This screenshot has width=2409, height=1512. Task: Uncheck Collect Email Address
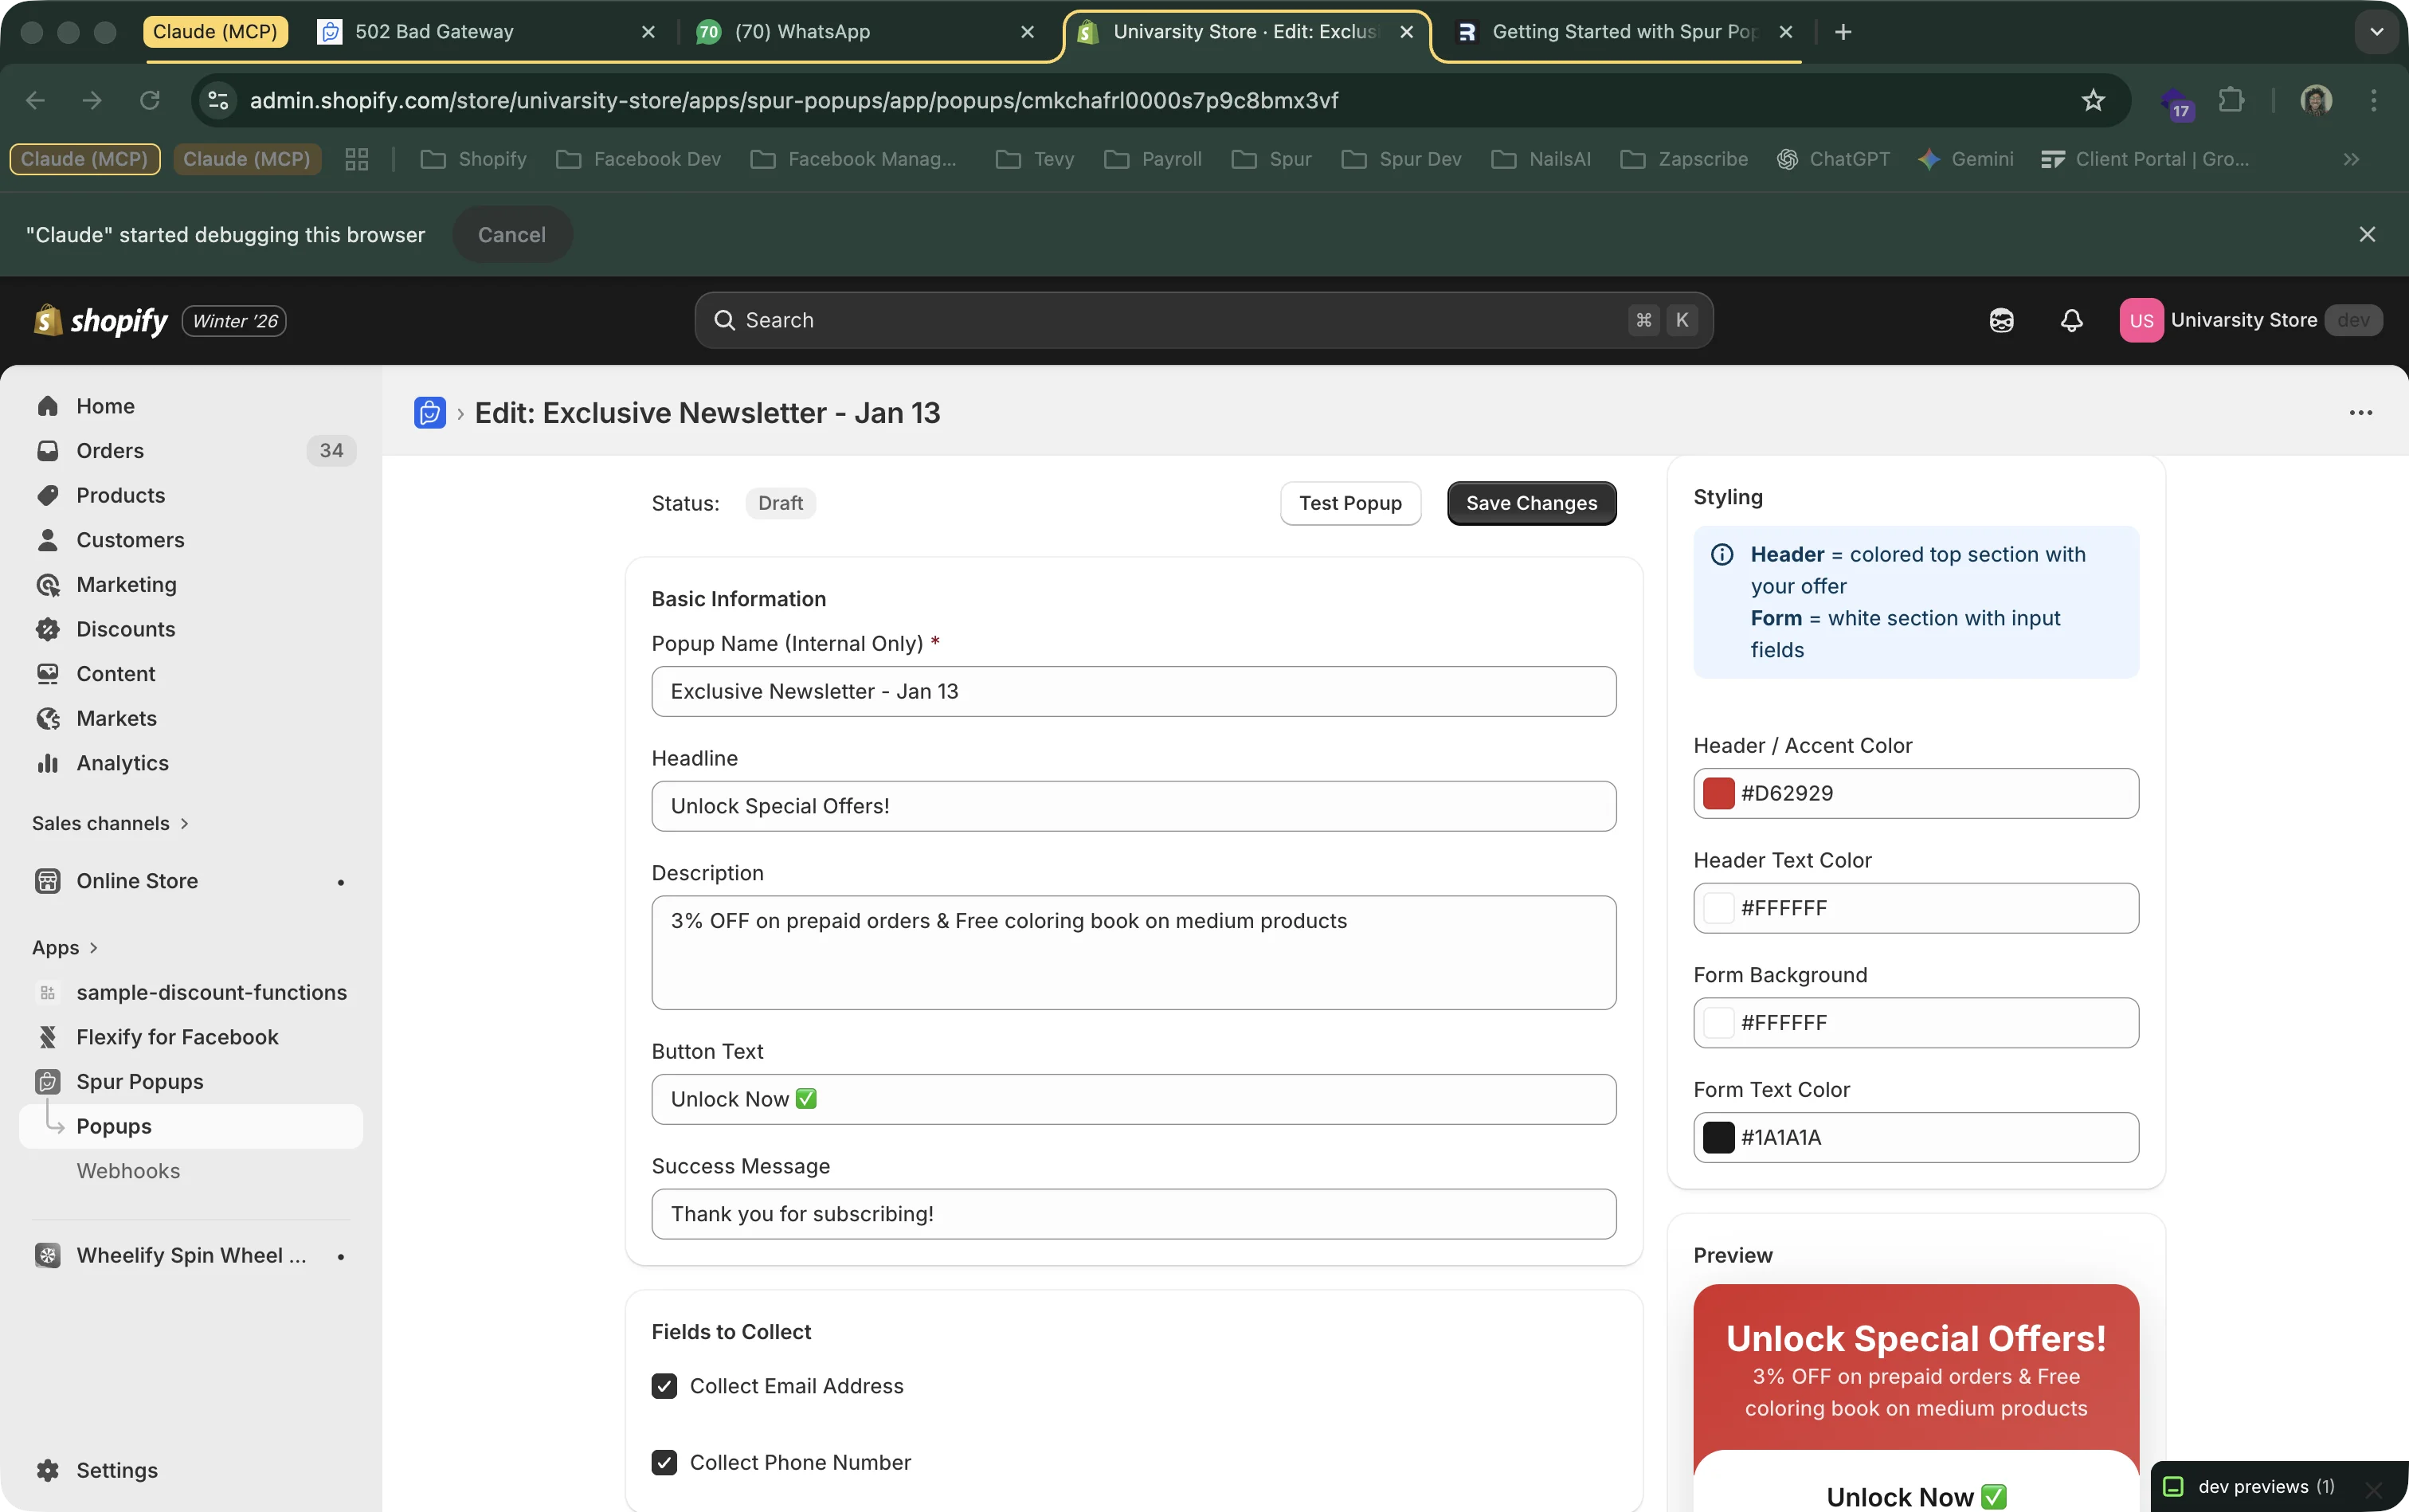tap(664, 1385)
